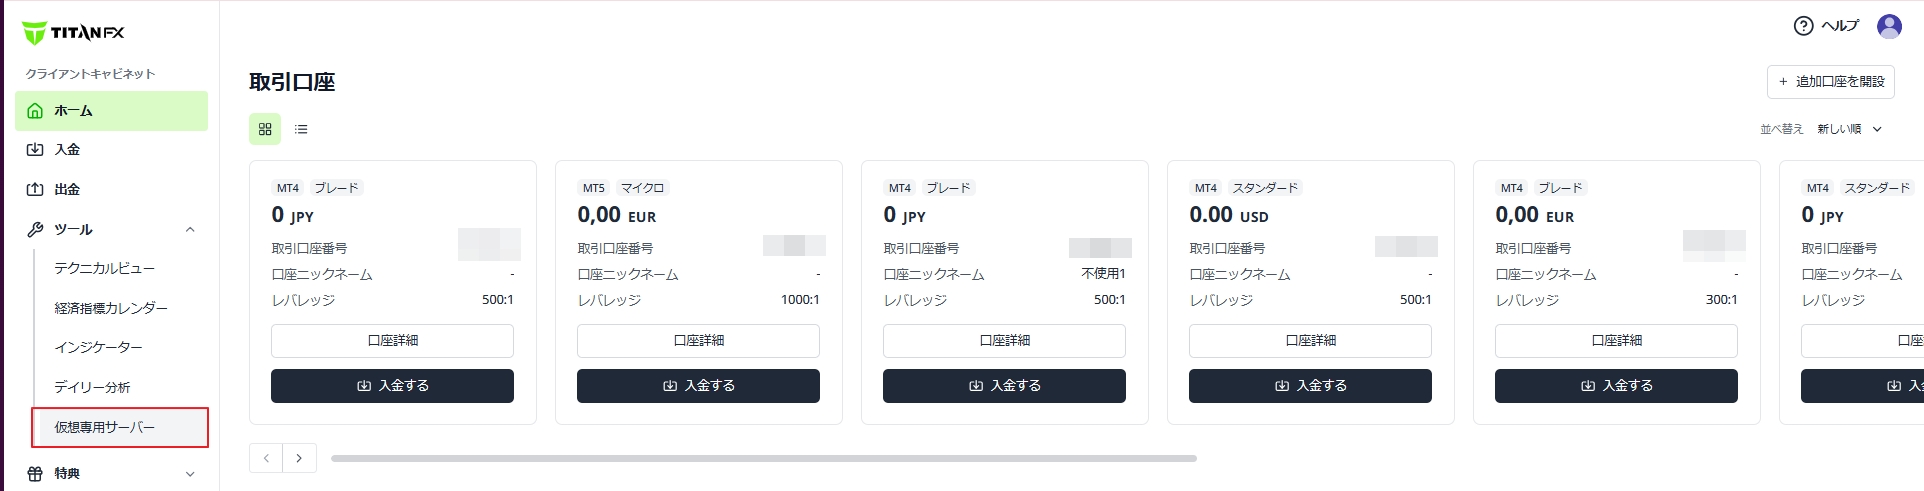Expand the 特典 menu chevron
This screenshot has height=491, width=1924.
point(190,474)
